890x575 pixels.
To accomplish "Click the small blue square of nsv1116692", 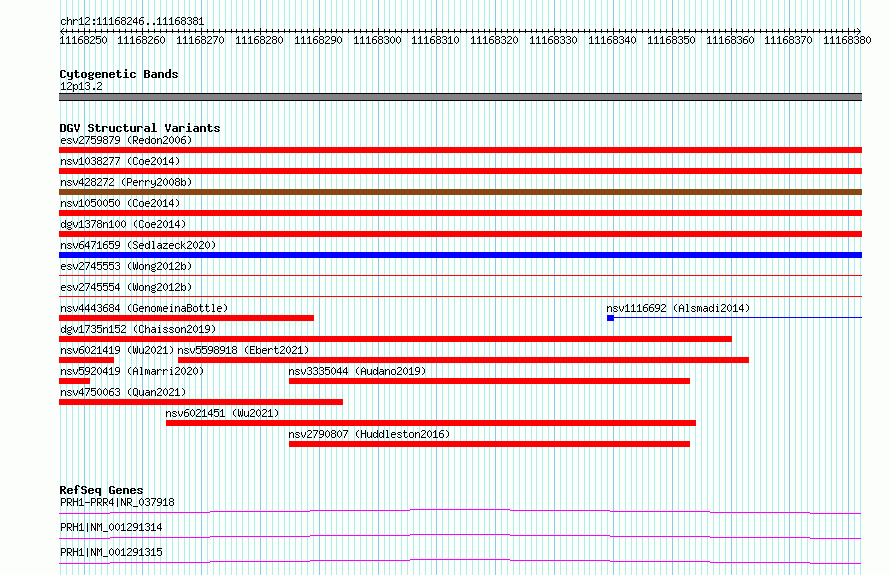I will [611, 318].
